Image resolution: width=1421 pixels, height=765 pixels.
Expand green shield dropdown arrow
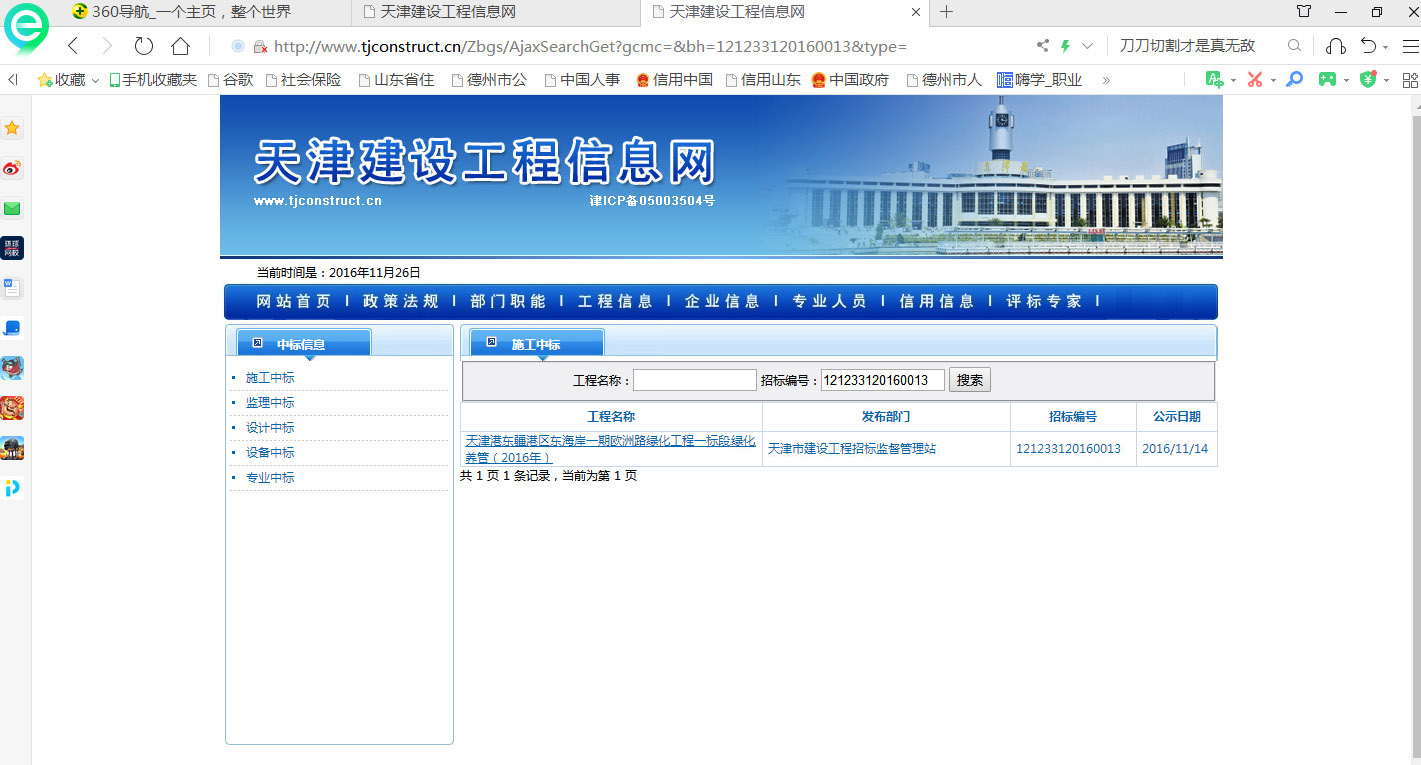click(x=1386, y=80)
